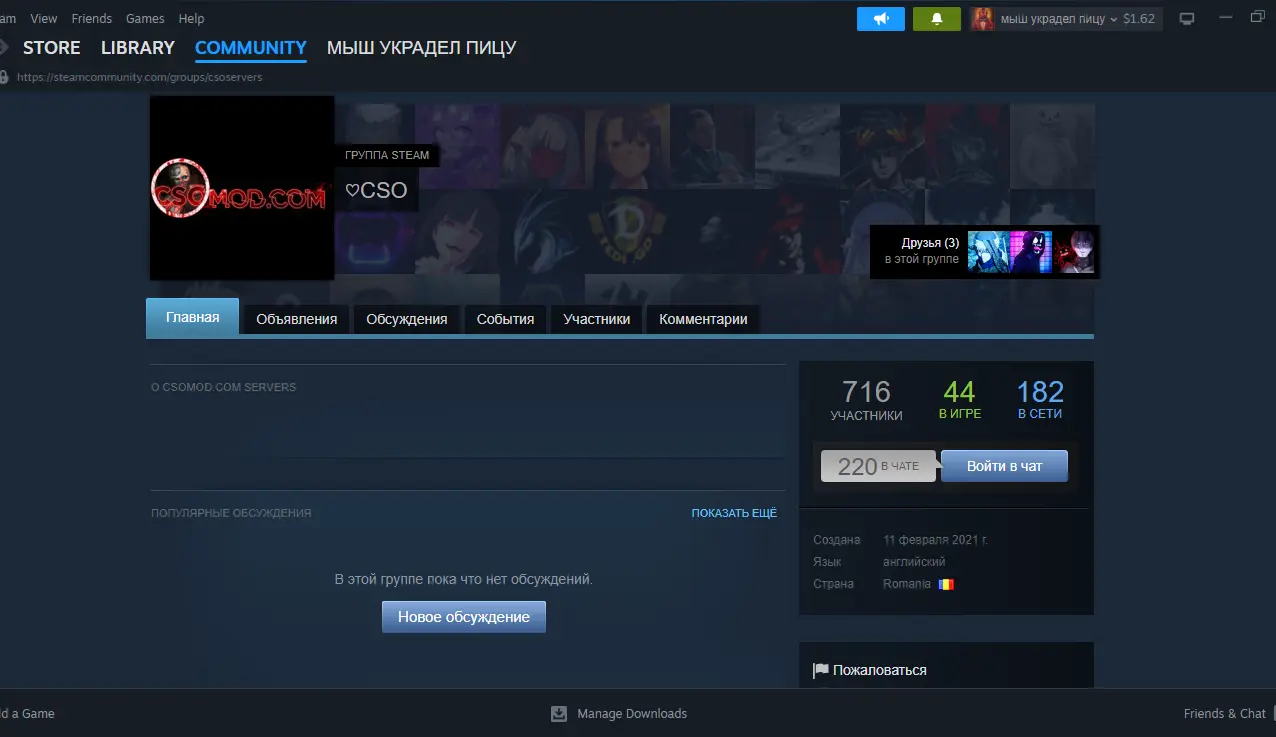The height and width of the screenshot is (737, 1276).
Task: Open the Friends menu
Action: [92, 19]
